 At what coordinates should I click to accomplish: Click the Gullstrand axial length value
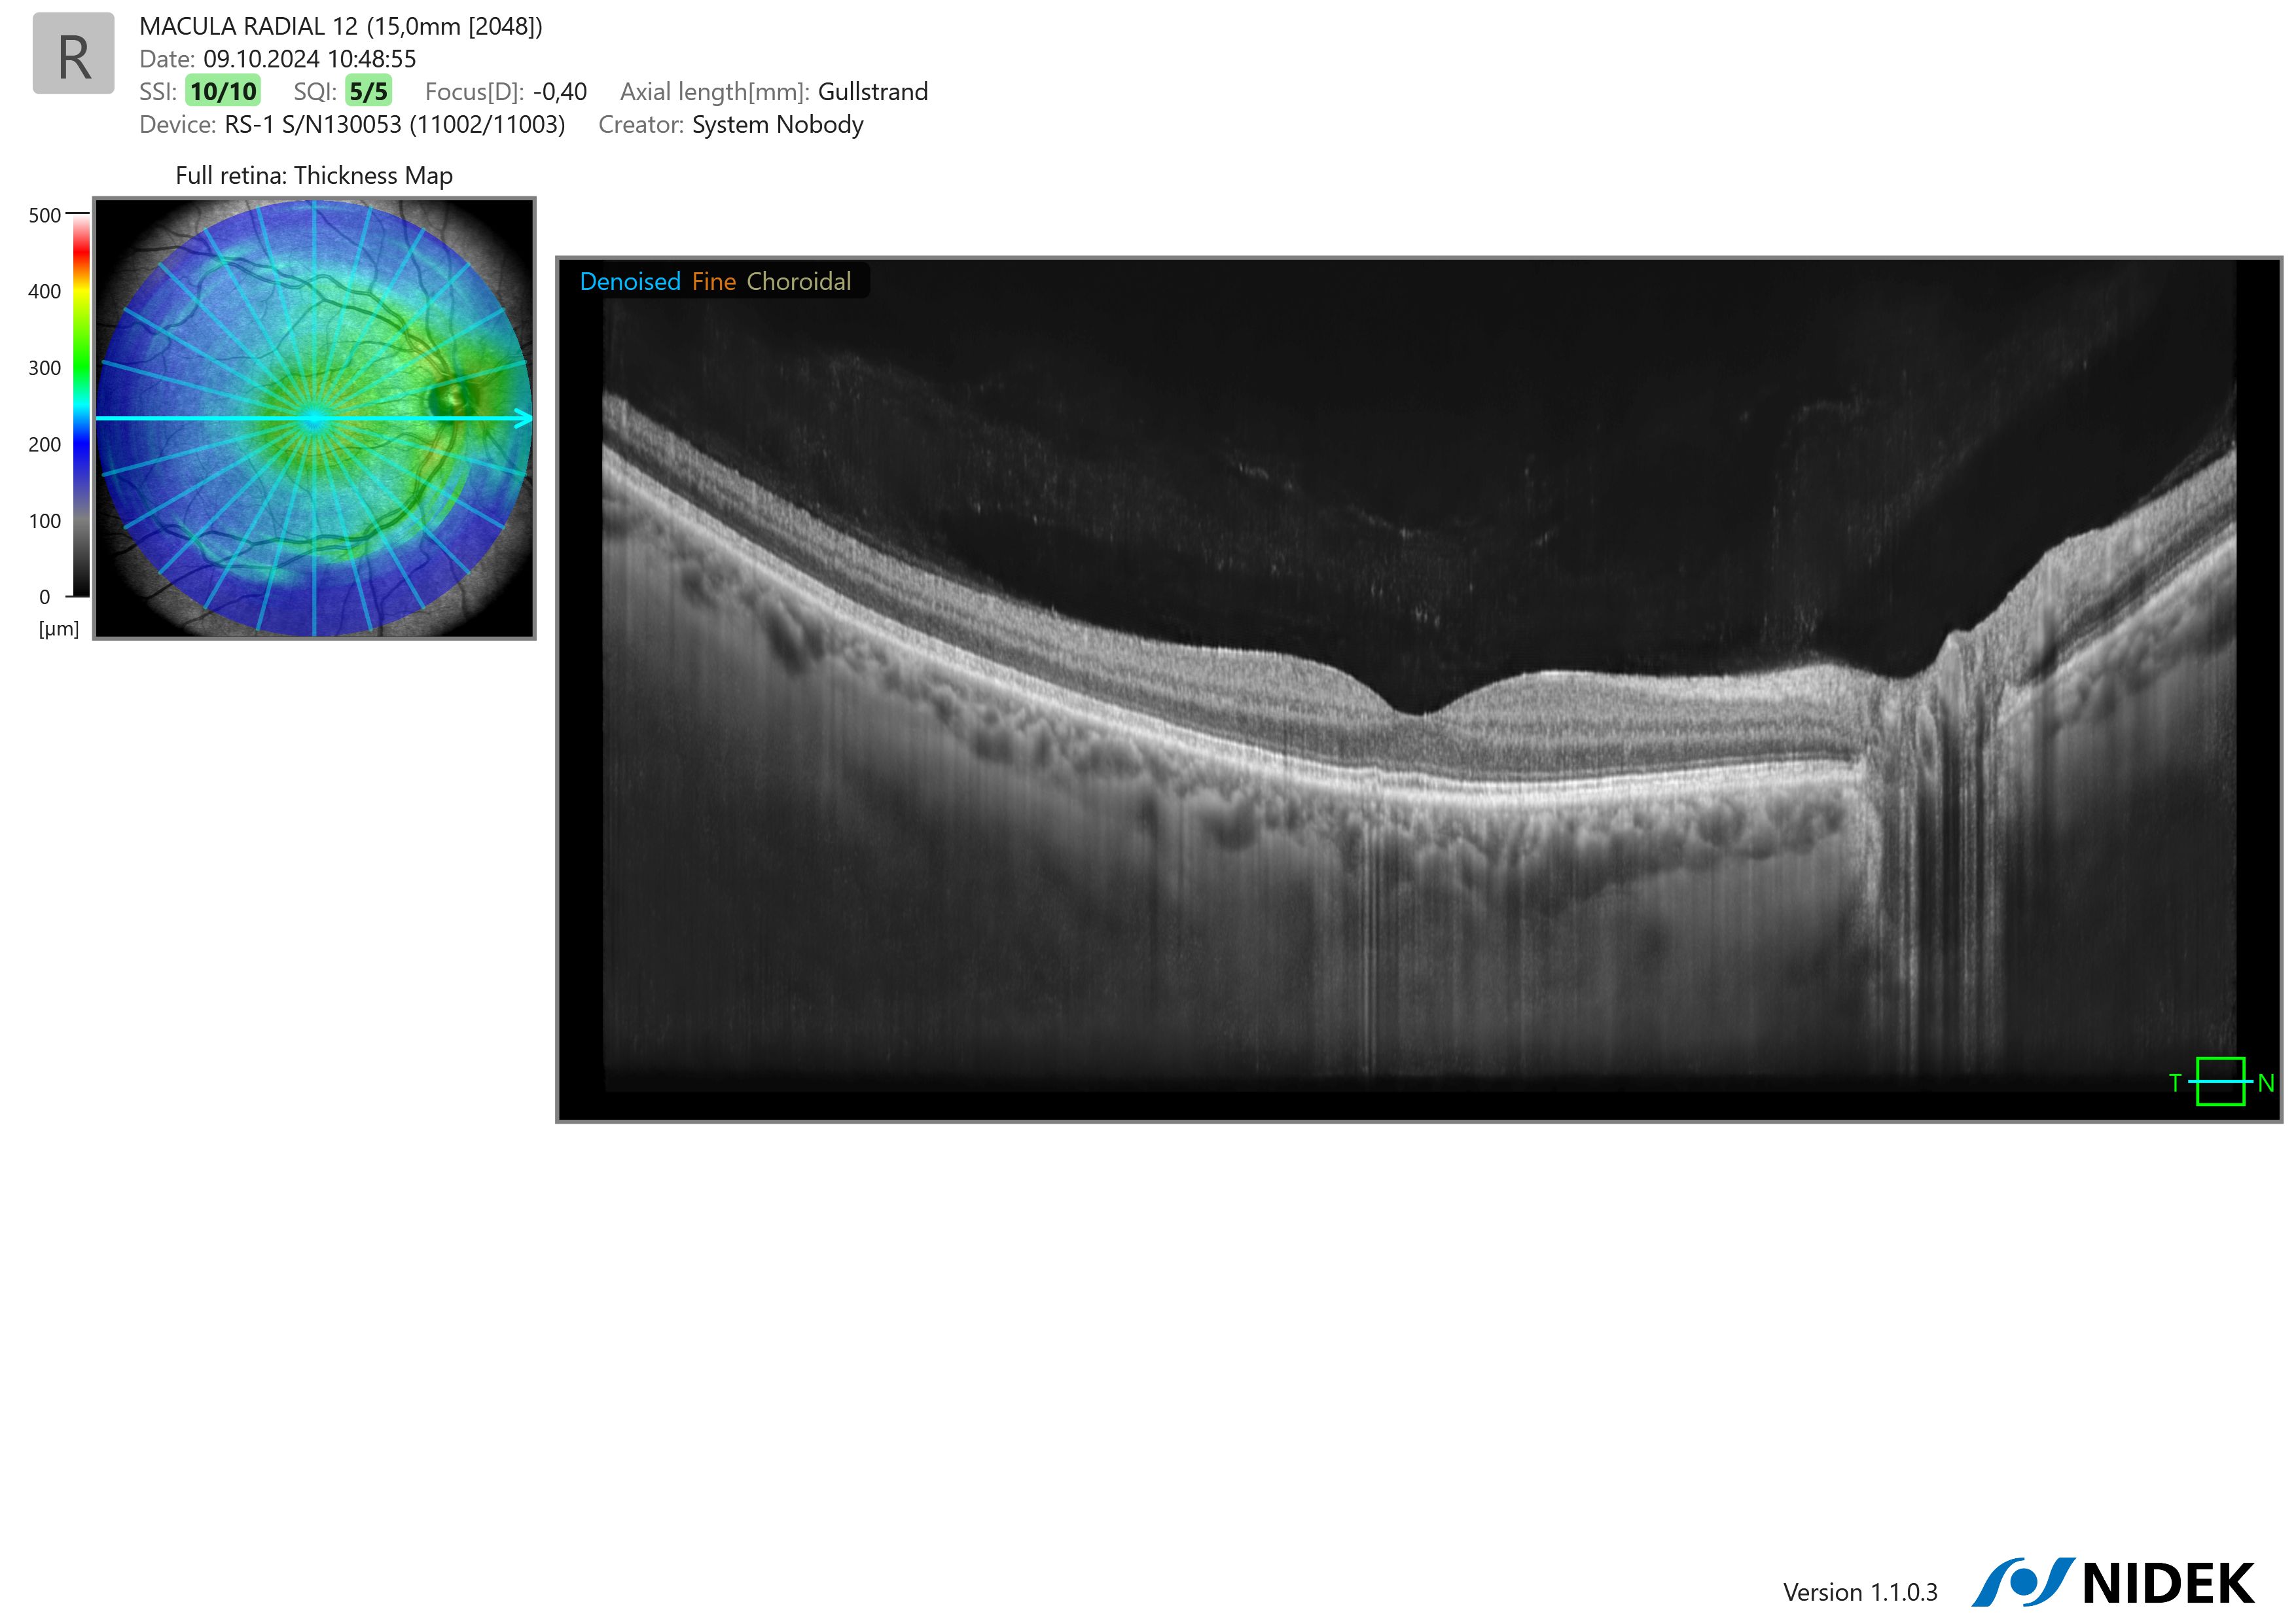872,92
